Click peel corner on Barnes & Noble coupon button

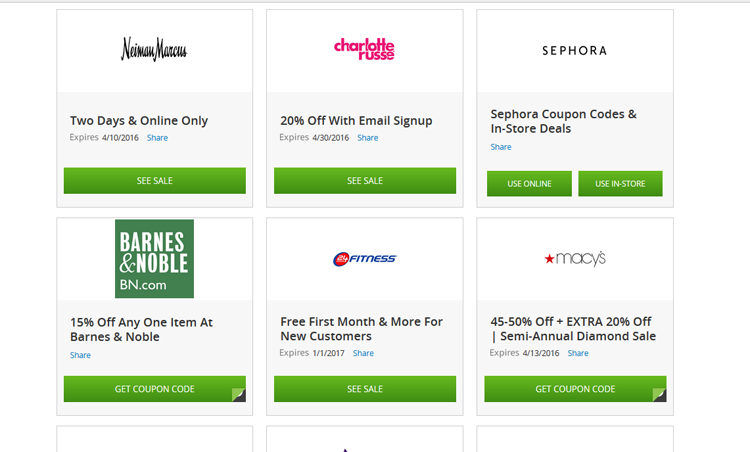[x=239, y=395]
